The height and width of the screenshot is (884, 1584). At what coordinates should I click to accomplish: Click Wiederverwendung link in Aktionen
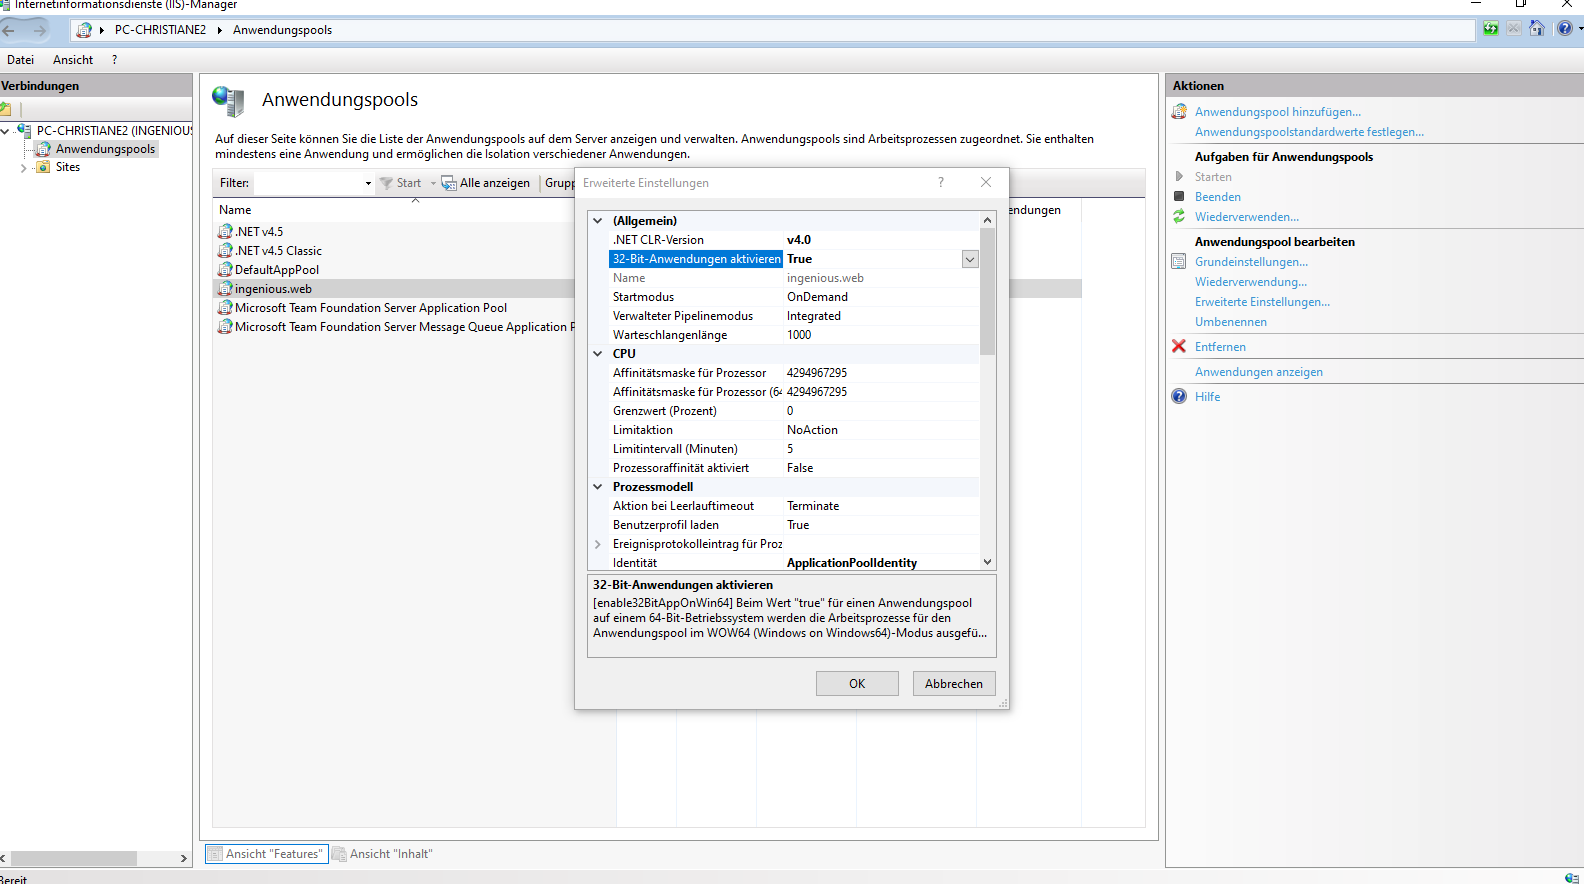(x=1251, y=282)
